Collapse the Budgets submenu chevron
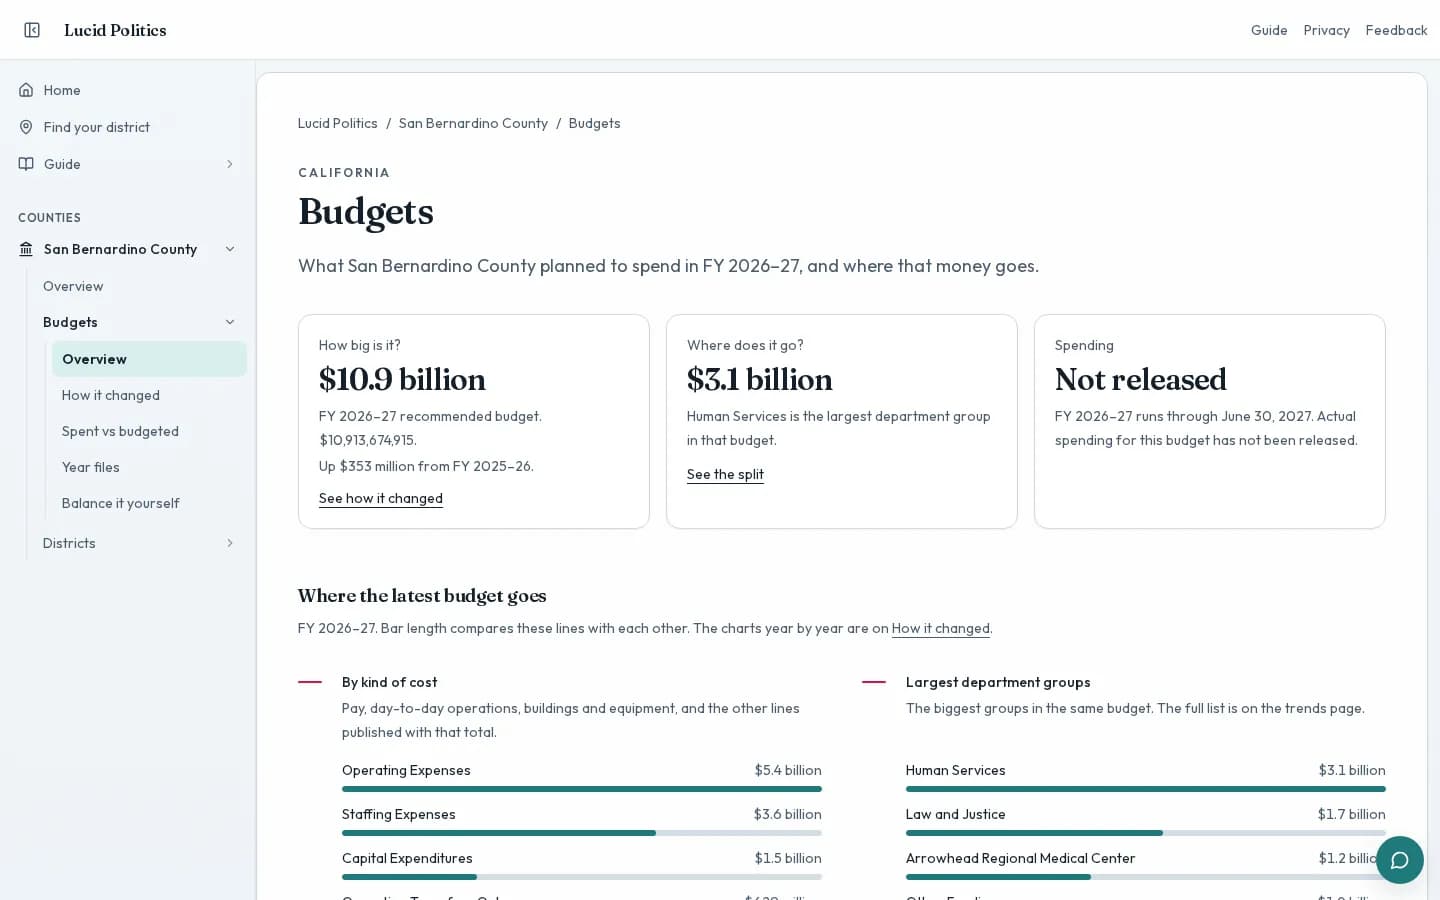Viewport: 1440px width, 900px height. (230, 322)
